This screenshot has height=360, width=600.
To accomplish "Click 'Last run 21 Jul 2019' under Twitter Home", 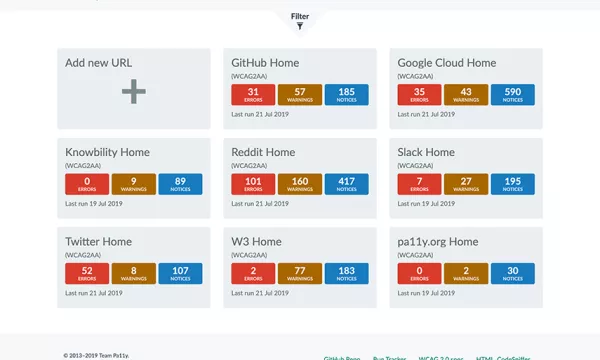I will pyautogui.click(x=94, y=293).
